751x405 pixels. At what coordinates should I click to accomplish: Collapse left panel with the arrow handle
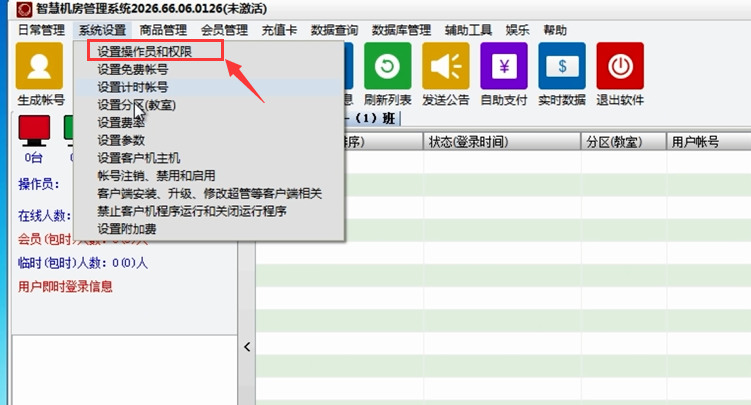(x=247, y=348)
